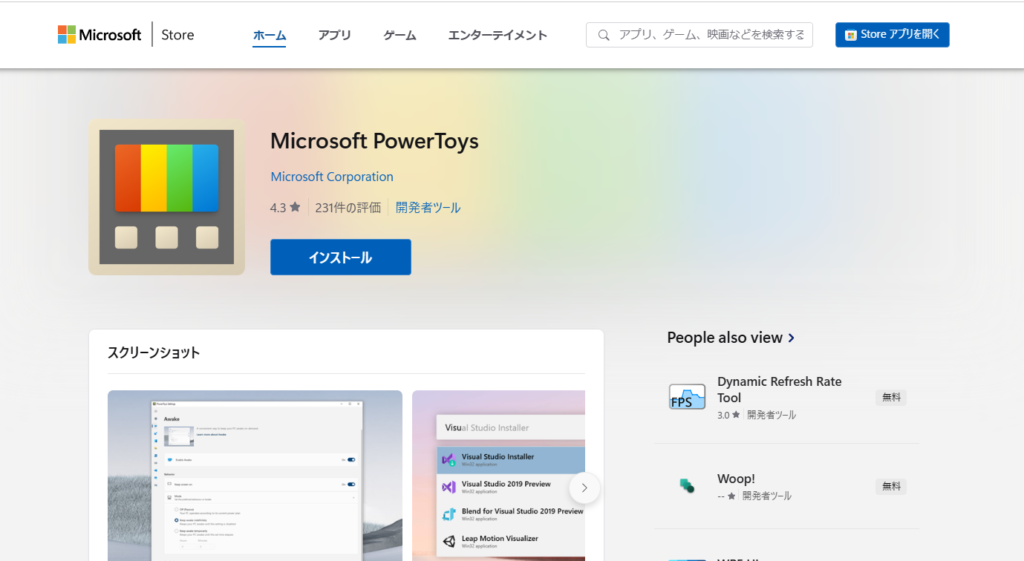1024x561 pixels.
Task: Click the Microsoft logo in header
Action: pos(99,35)
